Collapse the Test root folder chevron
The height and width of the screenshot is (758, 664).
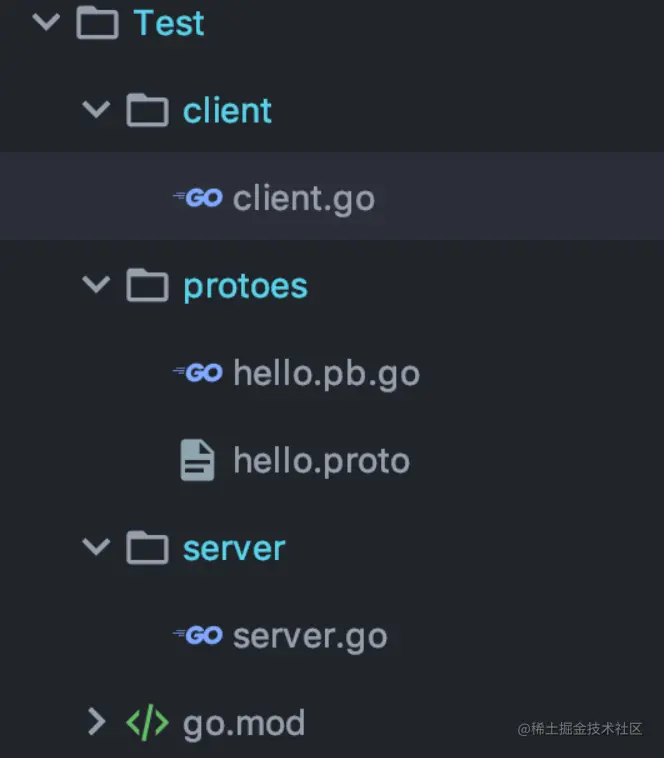click(x=46, y=22)
